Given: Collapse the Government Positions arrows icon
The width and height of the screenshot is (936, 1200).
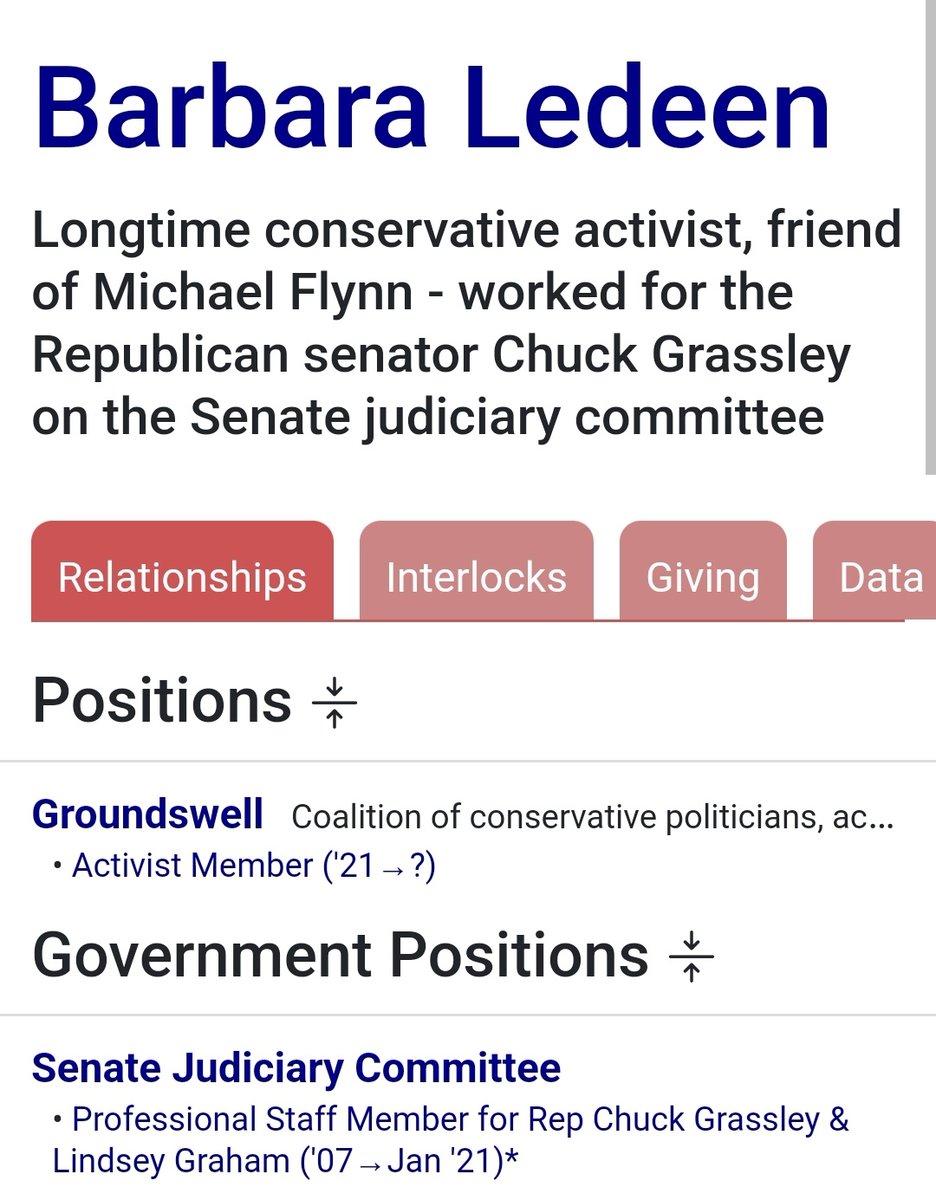Looking at the screenshot, I should click(692, 957).
